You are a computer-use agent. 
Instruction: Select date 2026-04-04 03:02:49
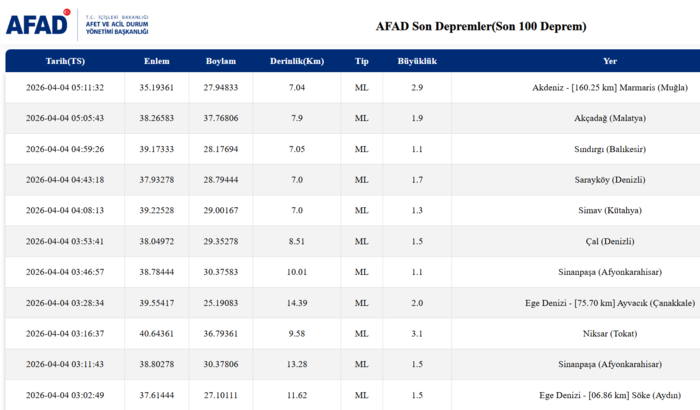click(x=65, y=395)
